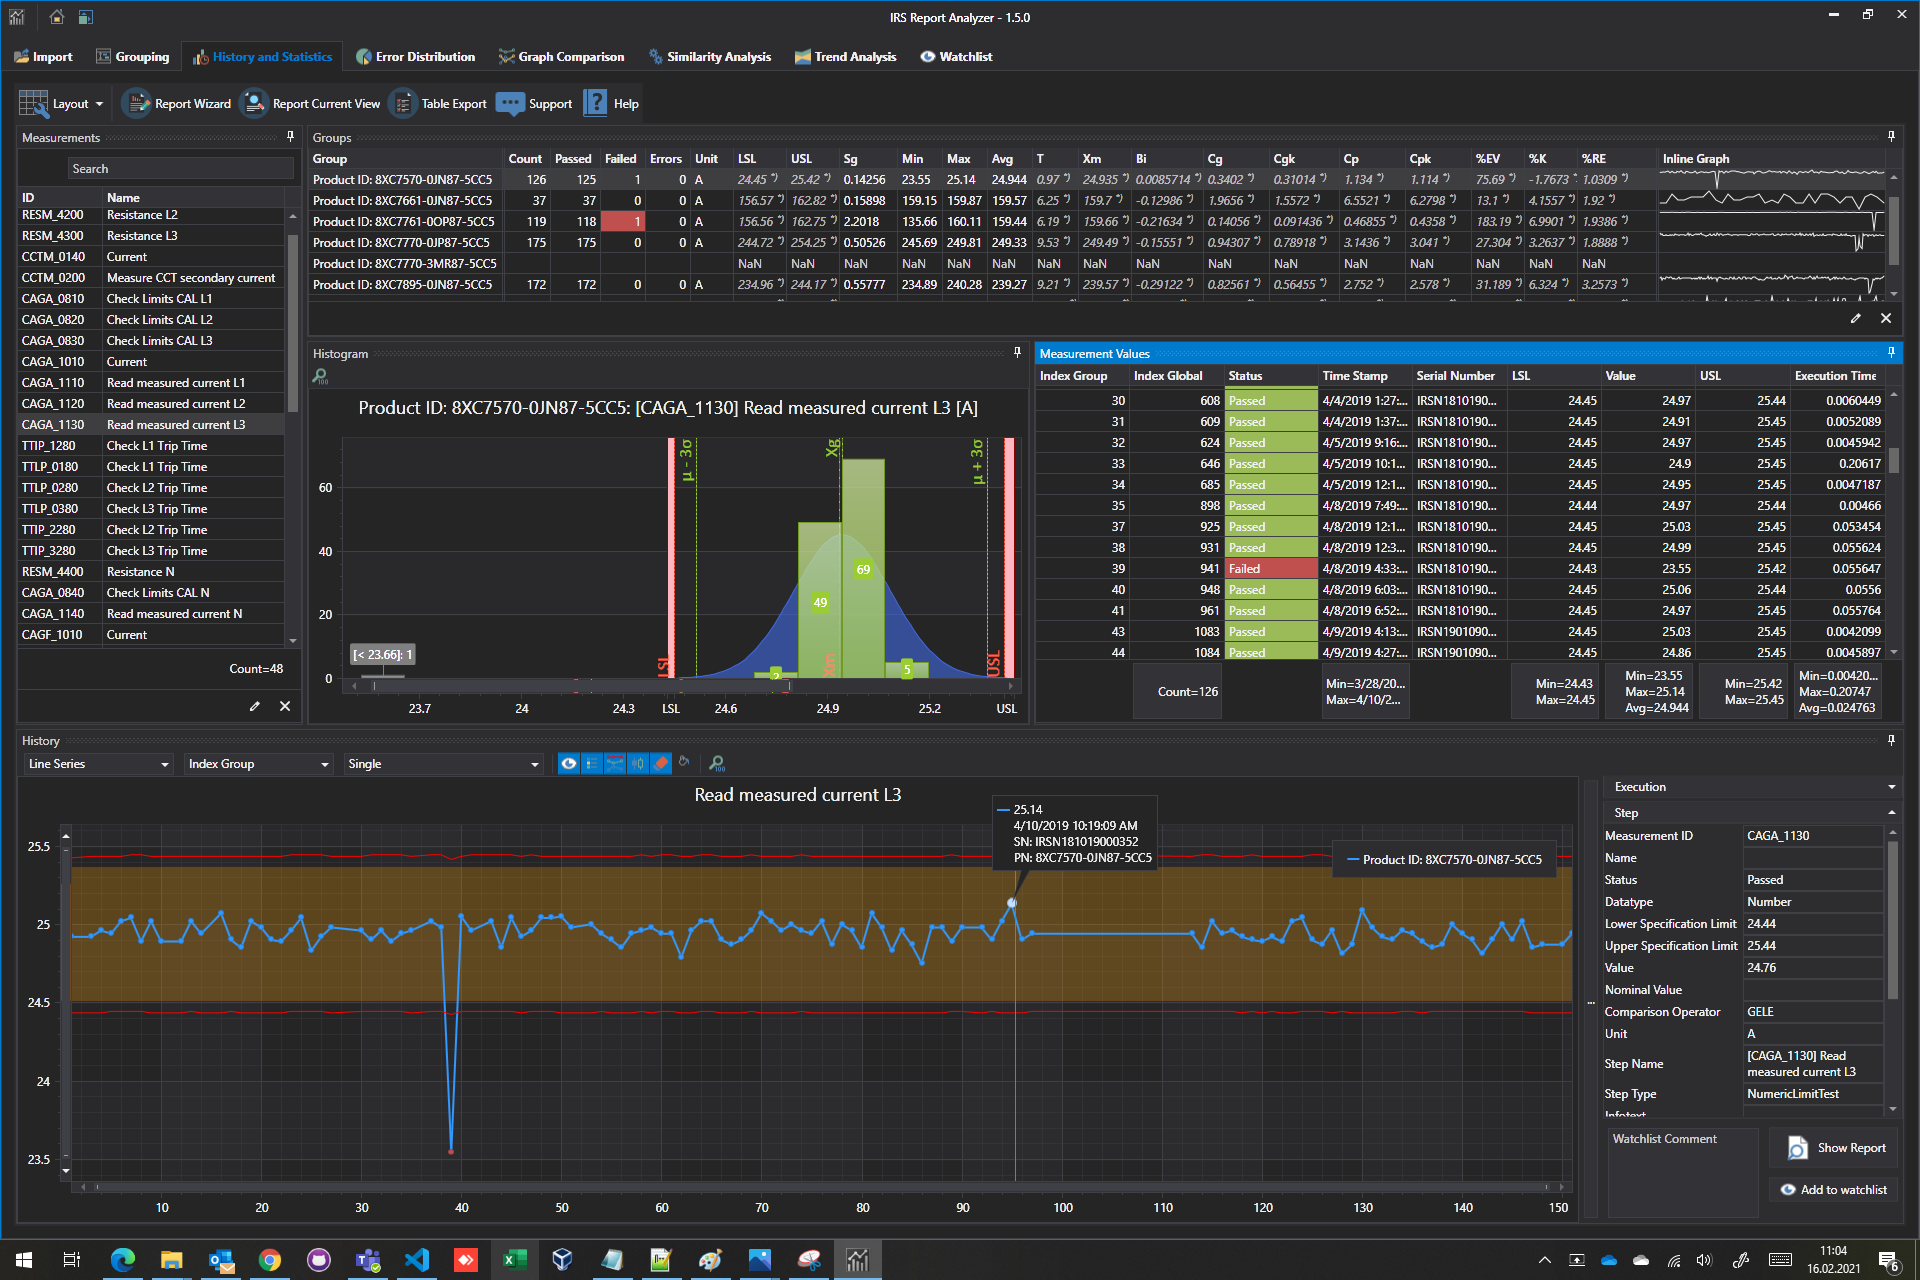Toggle the legend list button in History toolbar

[592, 763]
